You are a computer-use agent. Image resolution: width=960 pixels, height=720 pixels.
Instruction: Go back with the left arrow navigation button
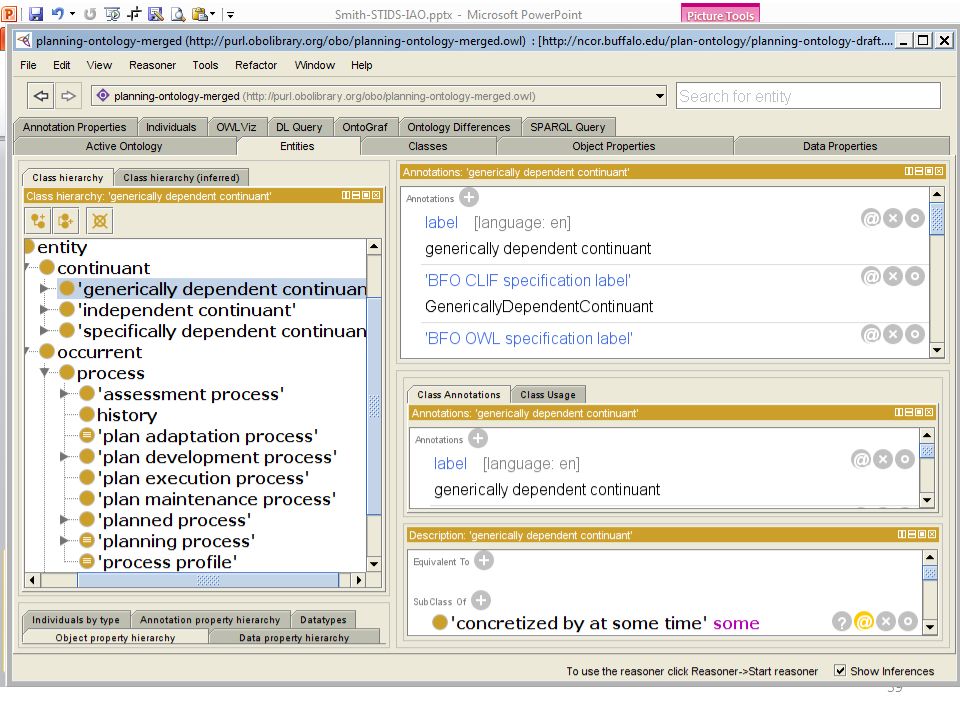[41, 96]
